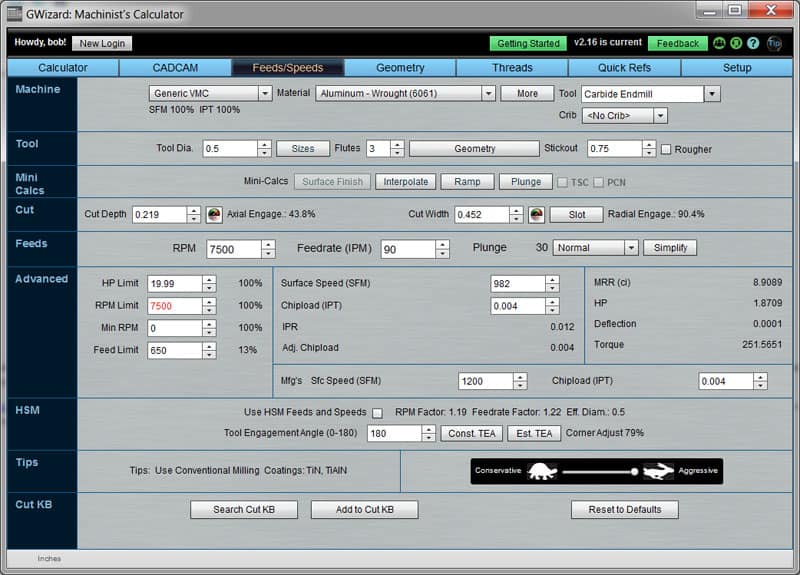This screenshot has width=800, height=575.
Task: Enable the PCN checkbox
Action: tap(598, 182)
